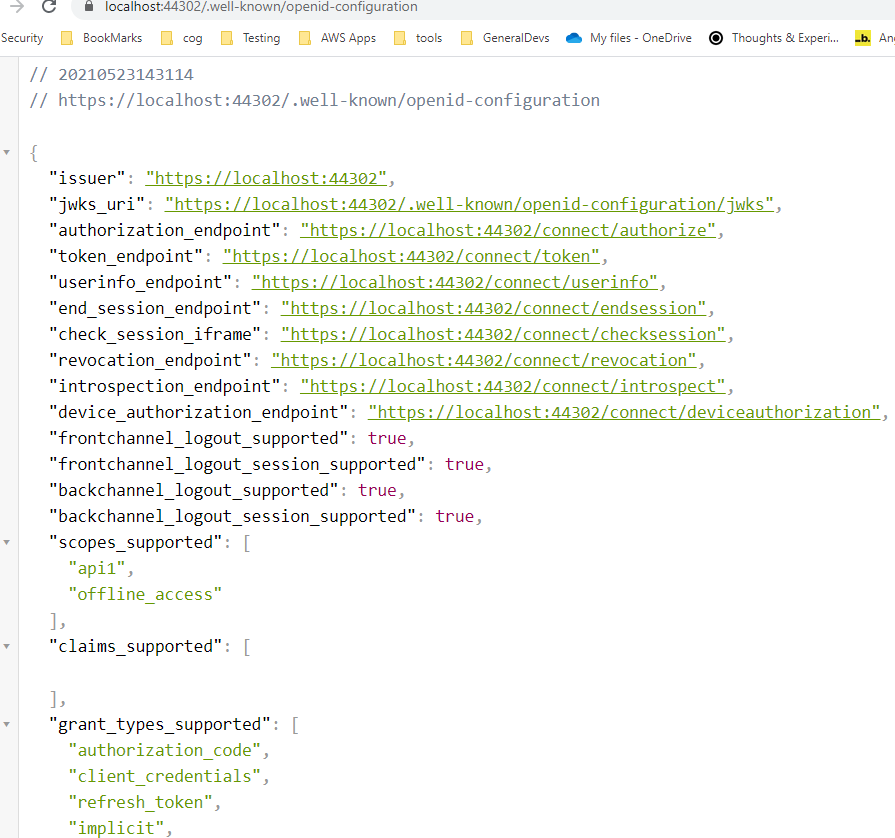Viewport: 895px width, 838px height.
Task: Open the tools bookmark folder
Action: [418, 38]
